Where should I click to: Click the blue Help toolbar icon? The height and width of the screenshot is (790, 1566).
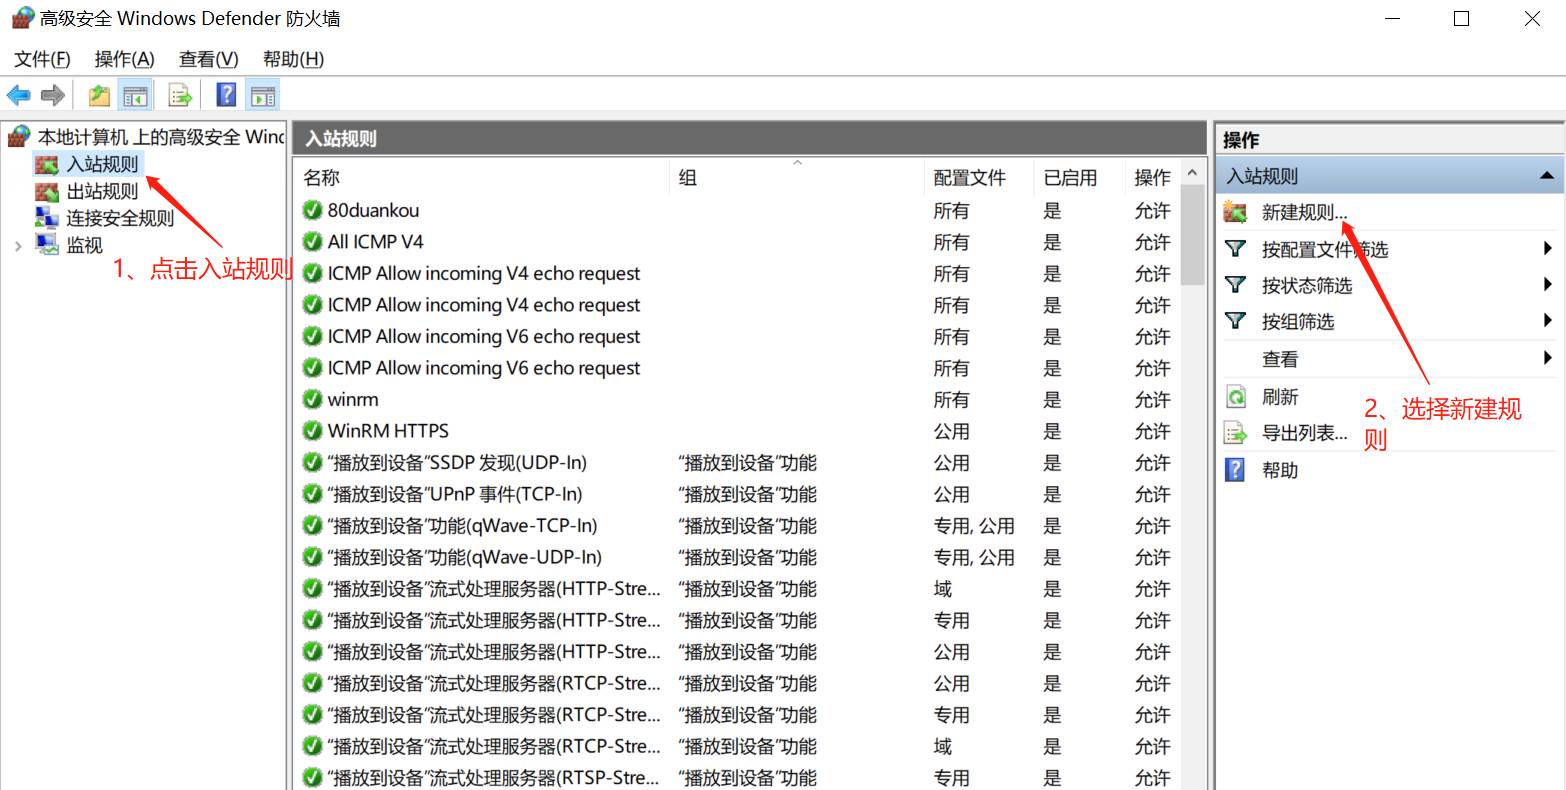tap(227, 95)
